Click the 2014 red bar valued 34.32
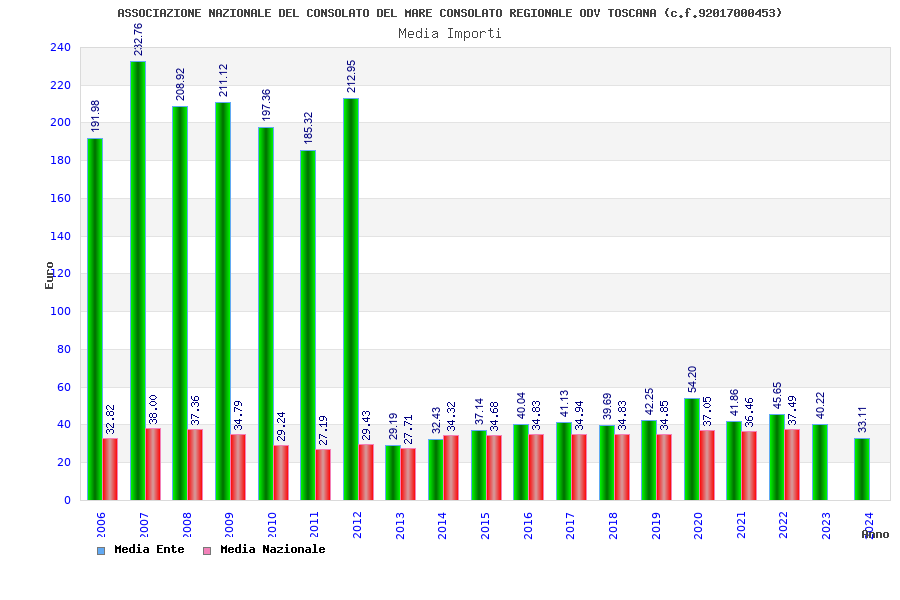Image resolution: width=900 pixels, height=600 pixels. pyautogui.click(x=451, y=468)
